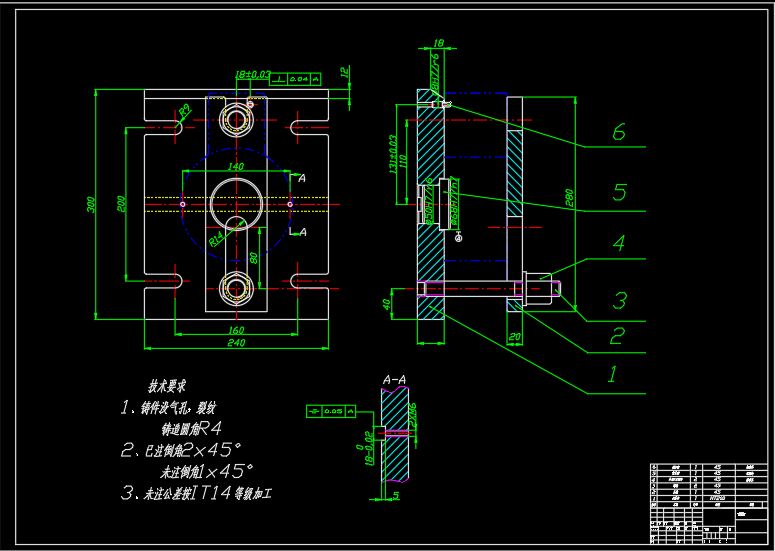The height and width of the screenshot is (551, 775).
Task: Pick the 80 slot length dimension
Action: [x=253, y=257]
